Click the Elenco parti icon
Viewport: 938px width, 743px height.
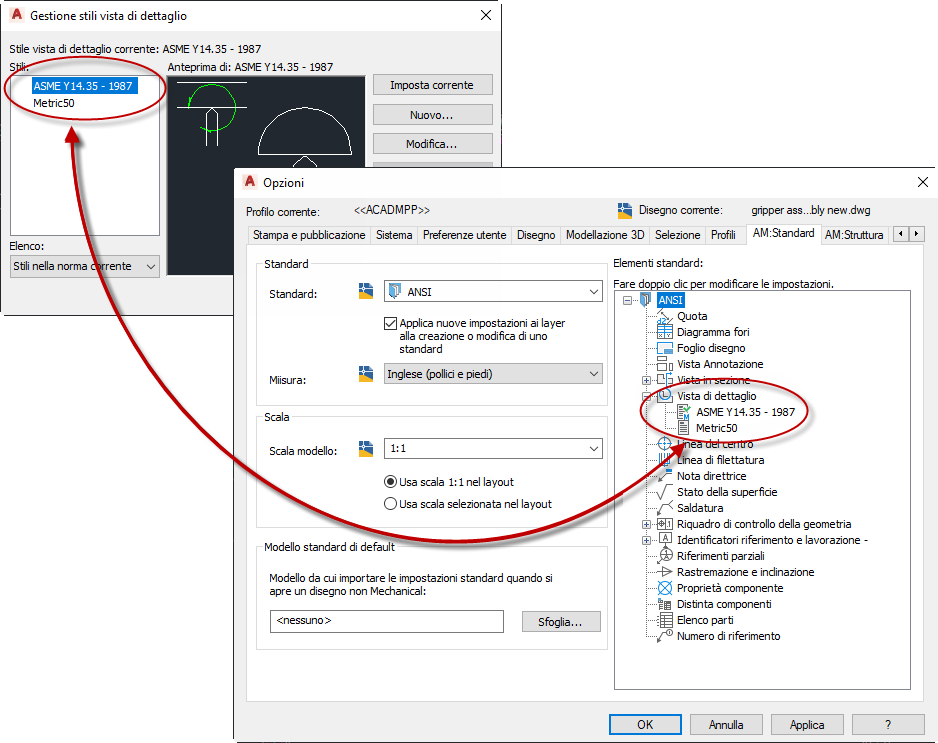665,620
